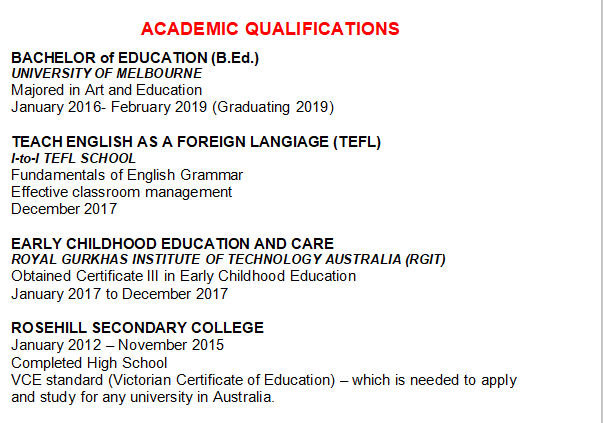This screenshot has width=603, height=423.
Task: Click the ROYAL GURKHAS INSTITUTE OF TECHNOLOGY line
Action: (x=228, y=260)
